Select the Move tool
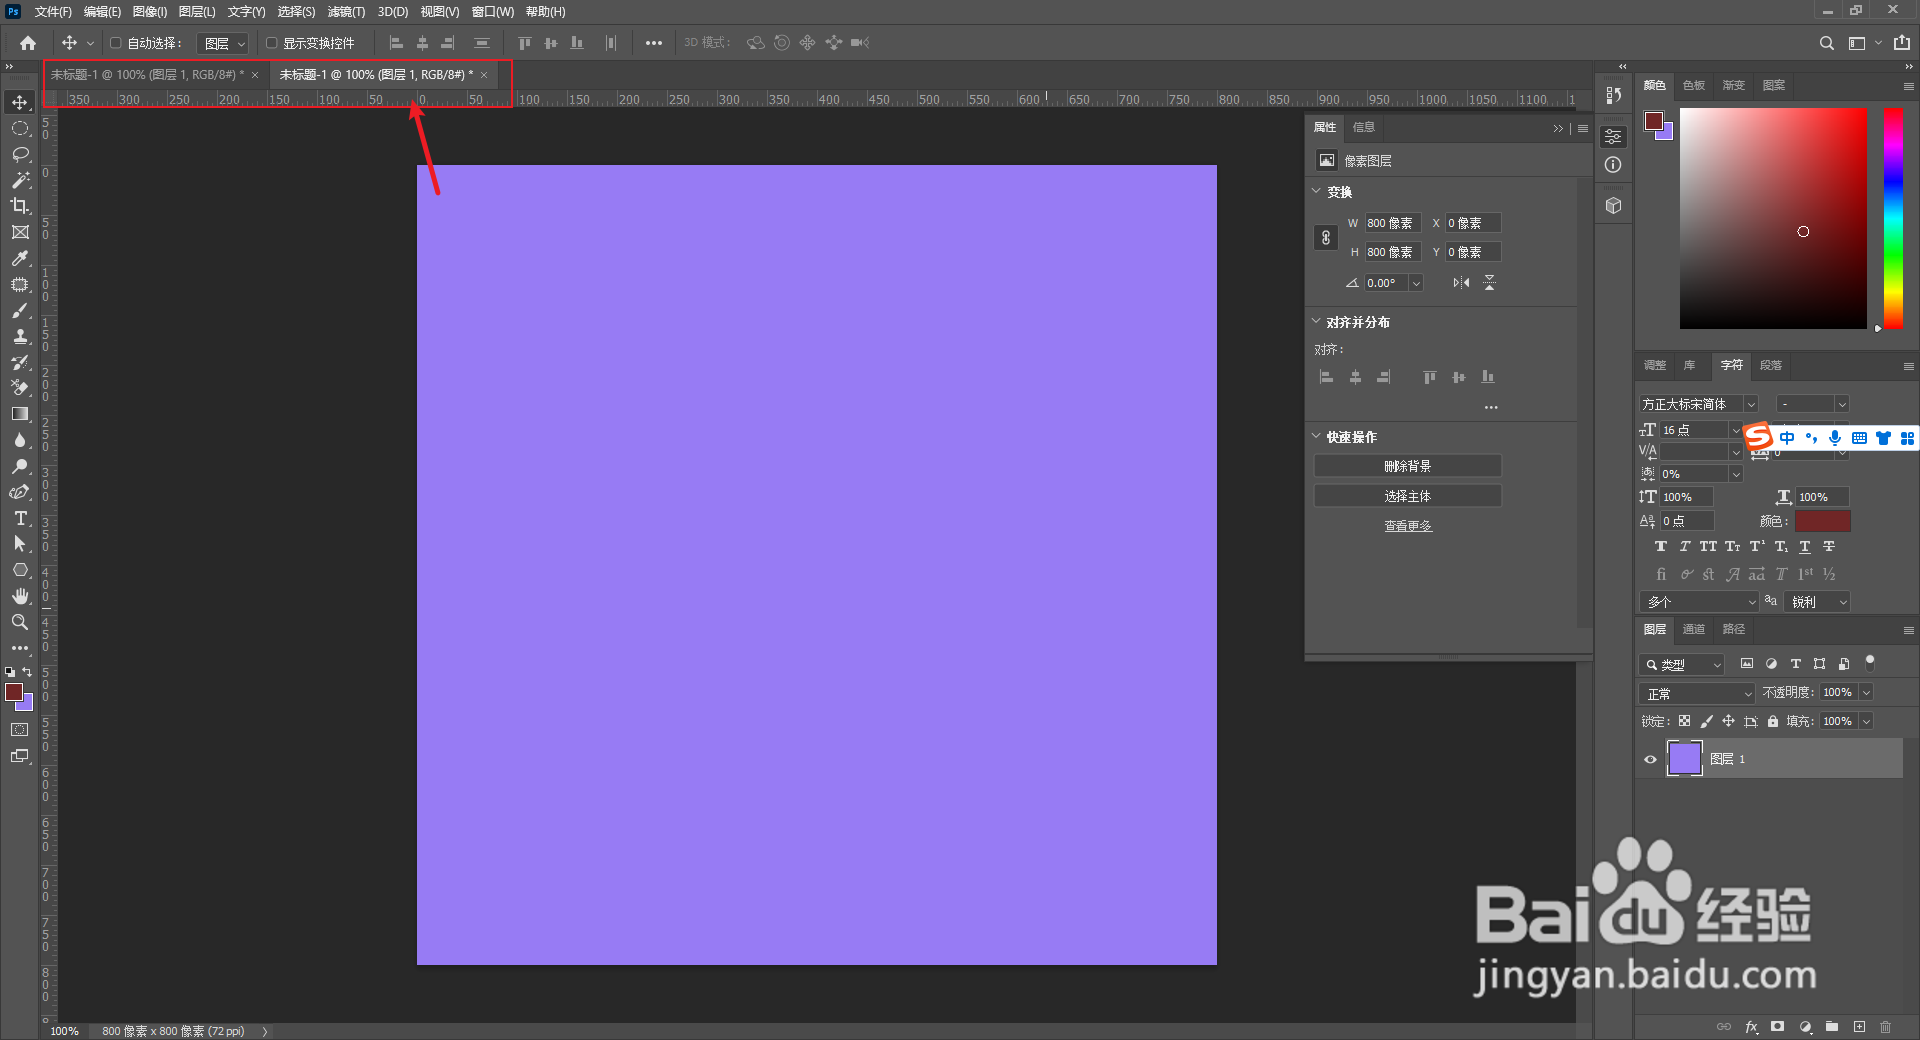 [20, 102]
